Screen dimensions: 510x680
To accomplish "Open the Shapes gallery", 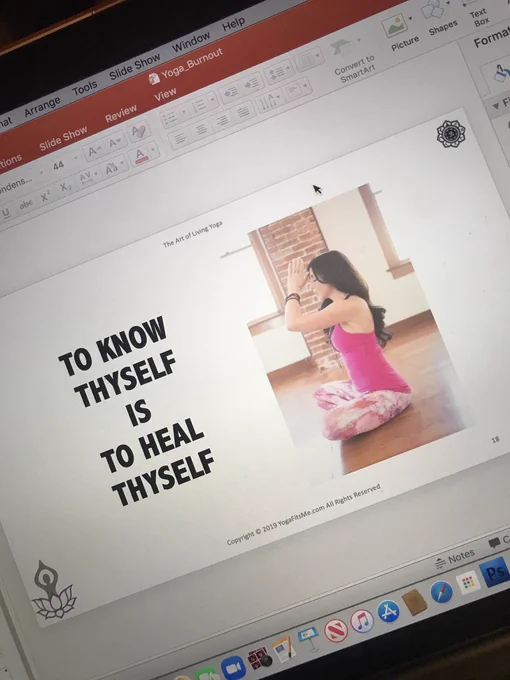I will pyautogui.click(x=438, y=17).
